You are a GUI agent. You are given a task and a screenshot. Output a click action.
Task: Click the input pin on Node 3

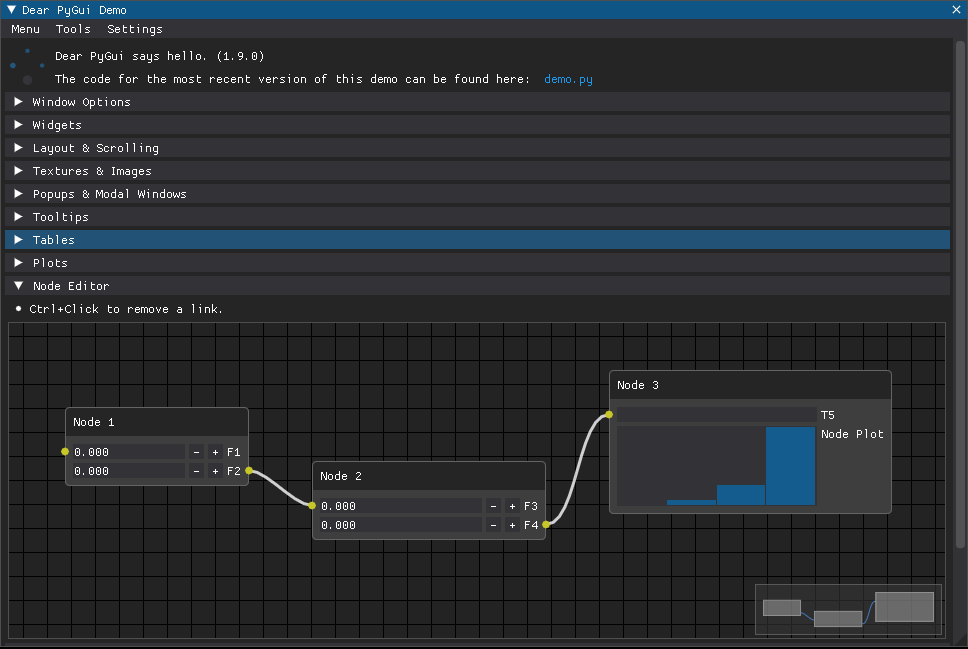point(607,413)
